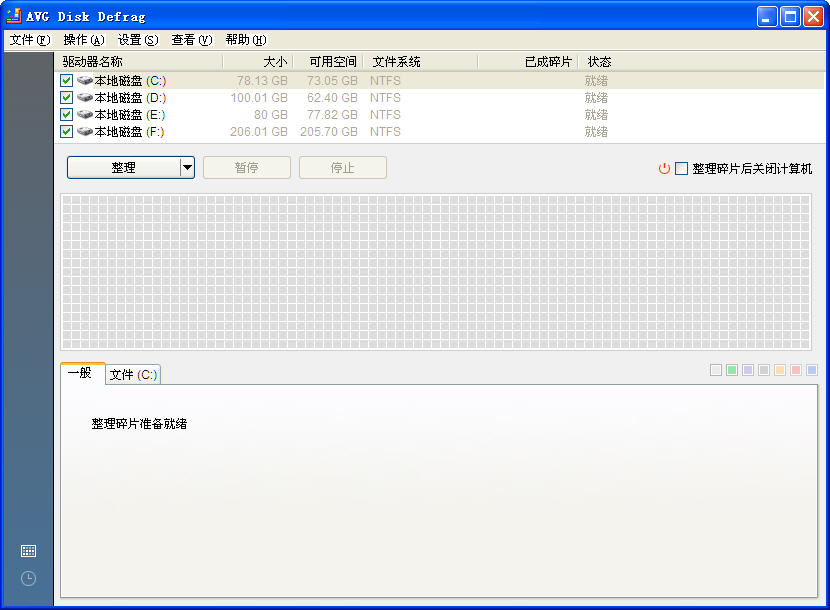830x610 pixels.
Task: Click the 停止 button
Action: [342, 168]
